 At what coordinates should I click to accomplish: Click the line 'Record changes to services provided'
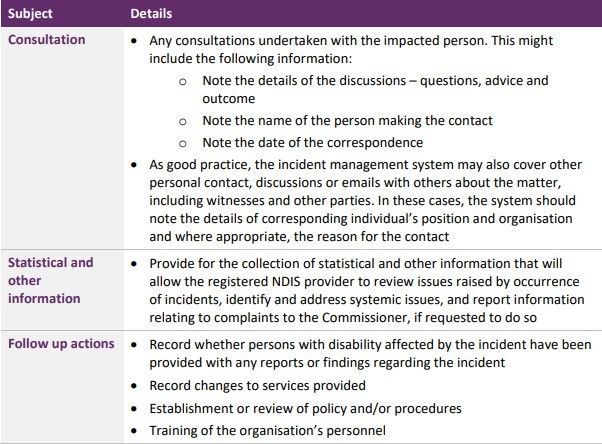tap(257, 385)
